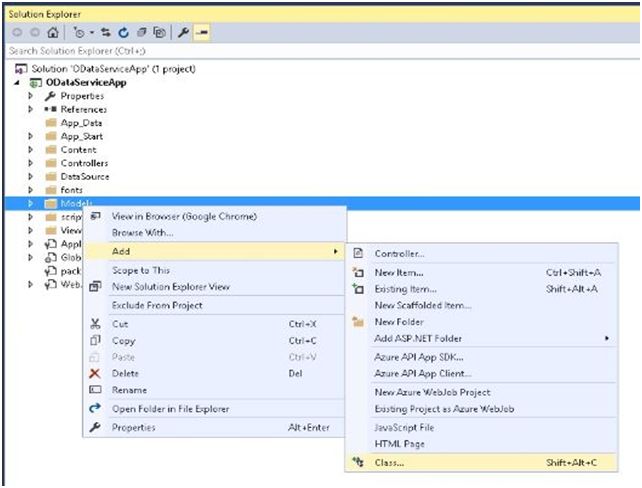
Task: Open the dropdown arrow beside Pending Changes Filter
Action: 92,32
